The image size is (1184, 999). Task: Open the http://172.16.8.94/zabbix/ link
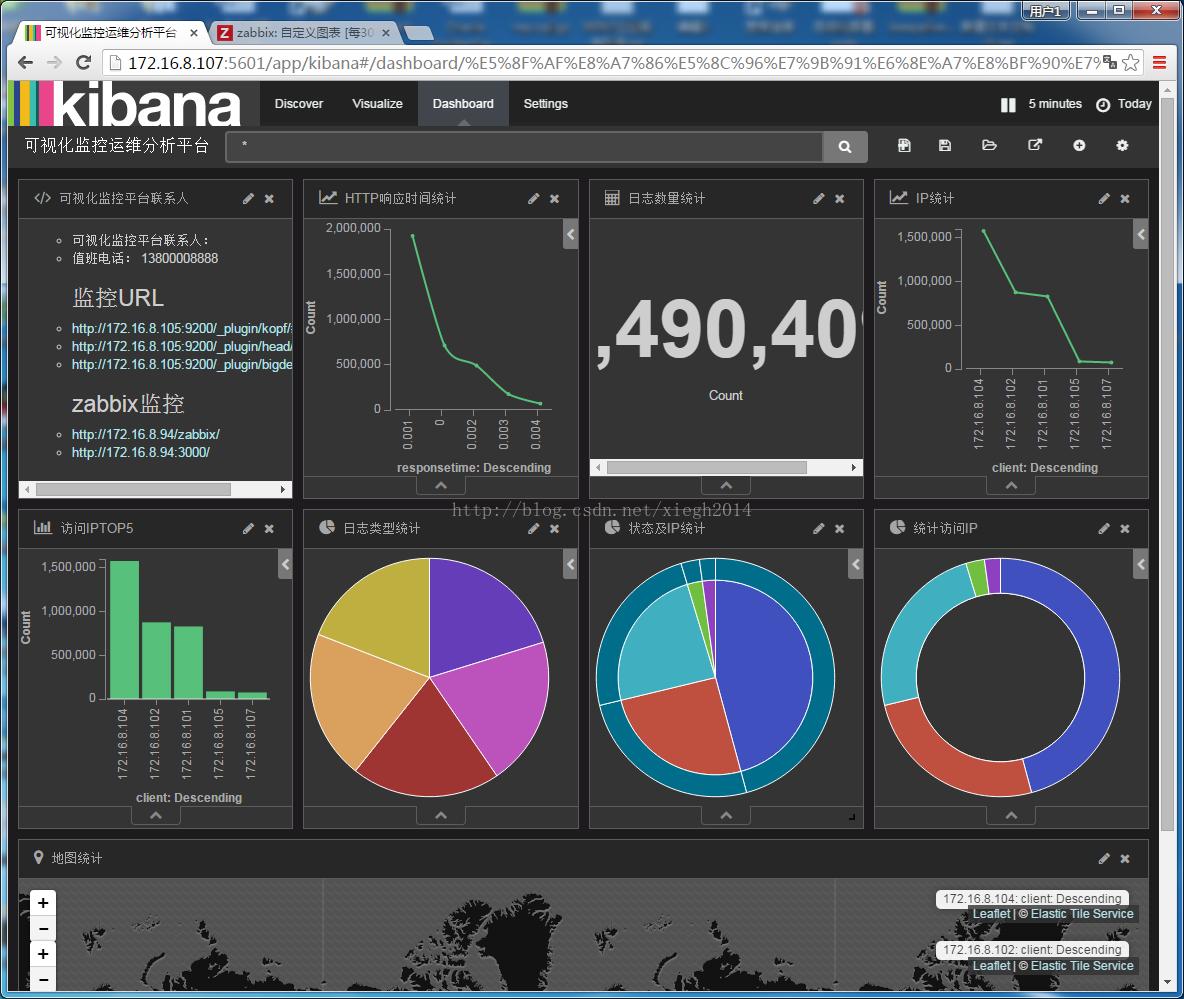point(146,435)
